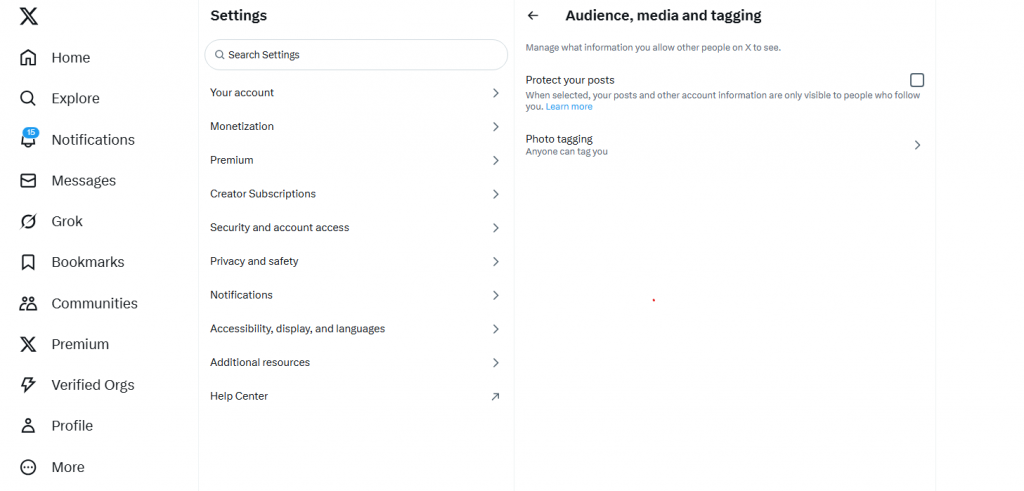This screenshot has width=1024, height=491.
Task: Click the Verified Orgs lightning icon
Action: [28, 385]
